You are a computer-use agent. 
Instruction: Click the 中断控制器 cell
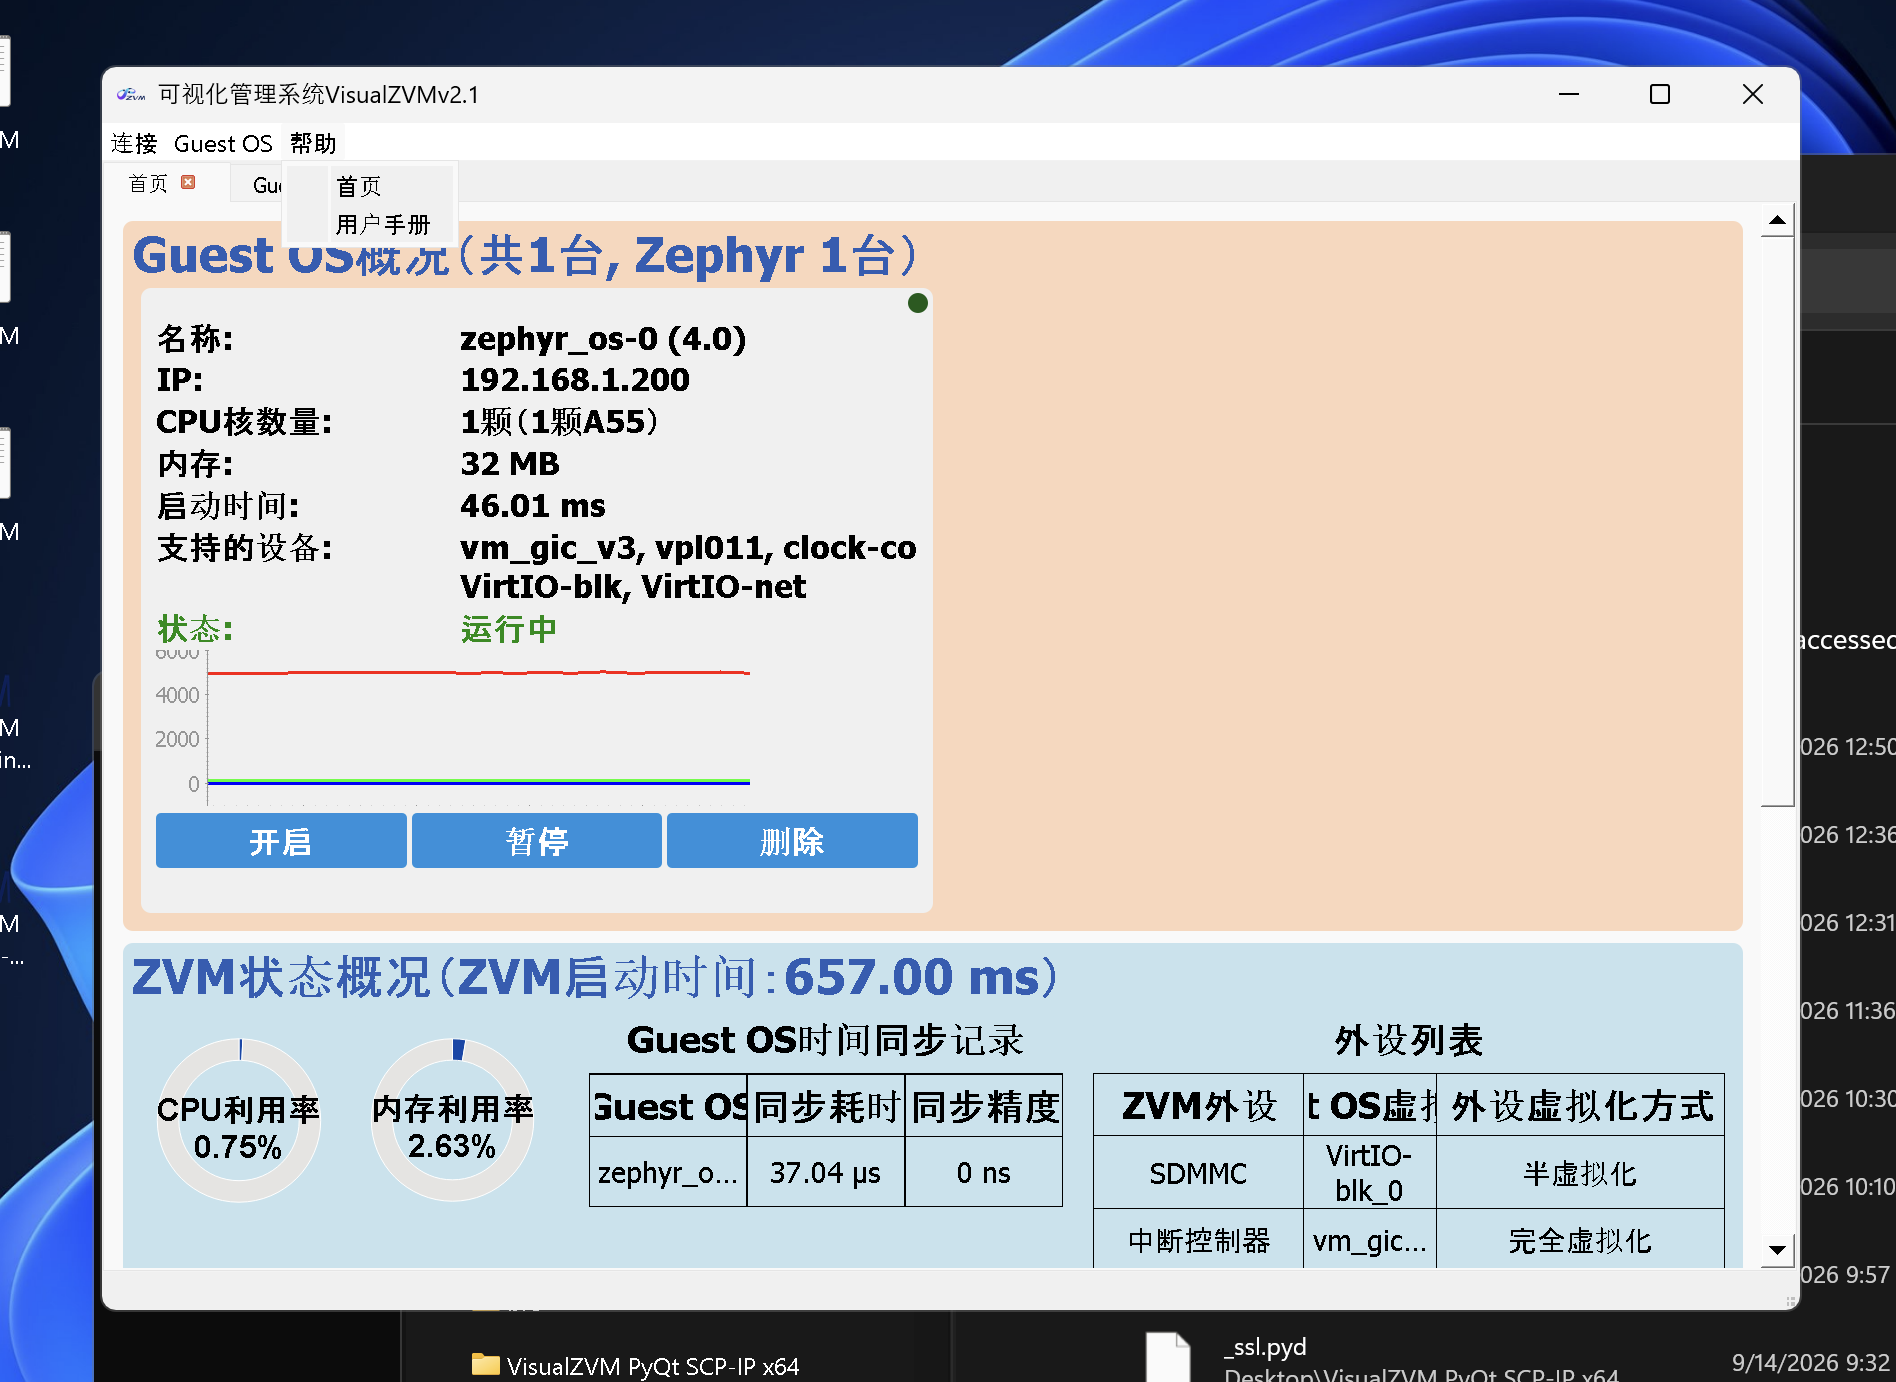(1198, 1240)
